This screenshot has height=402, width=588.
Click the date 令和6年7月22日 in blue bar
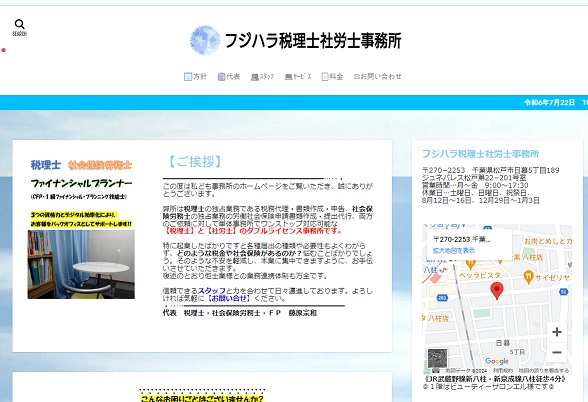click(x=549, y=102)
